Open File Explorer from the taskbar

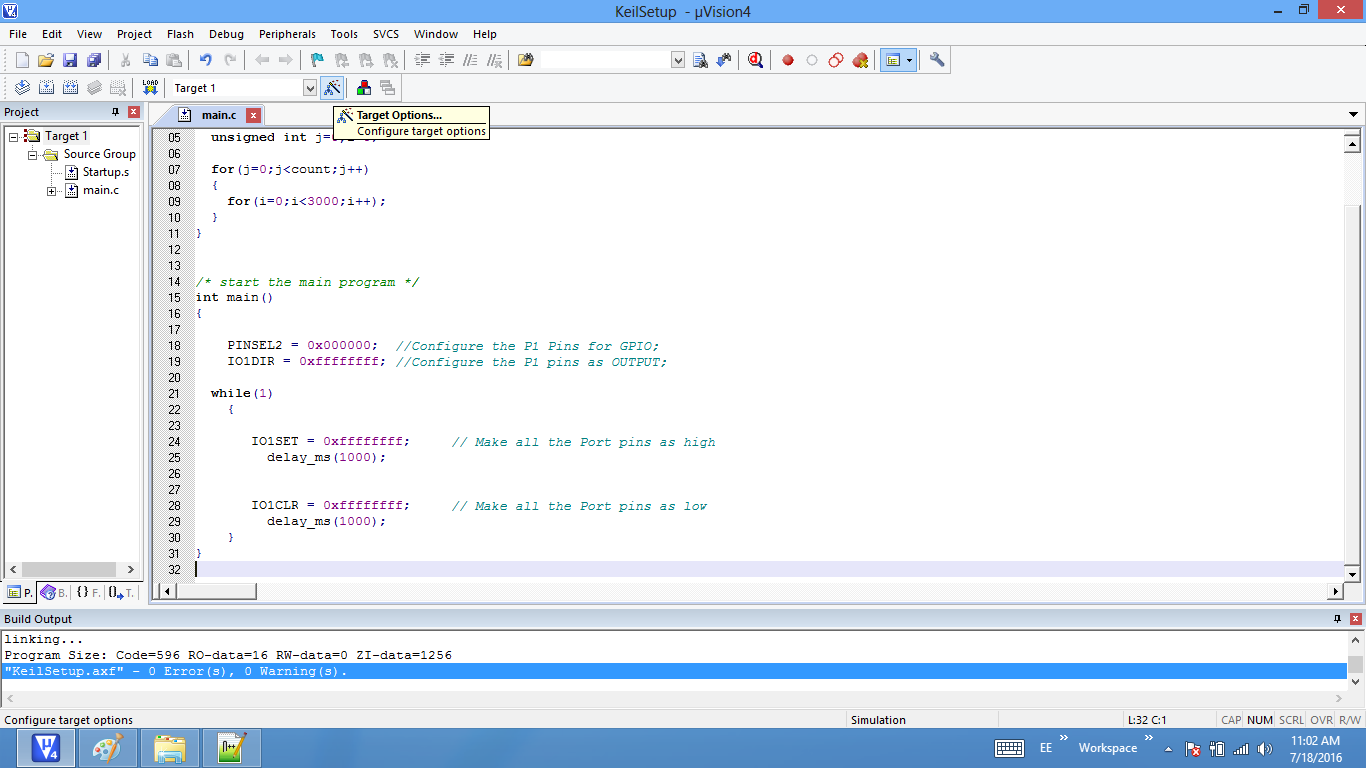coord(169,748)
